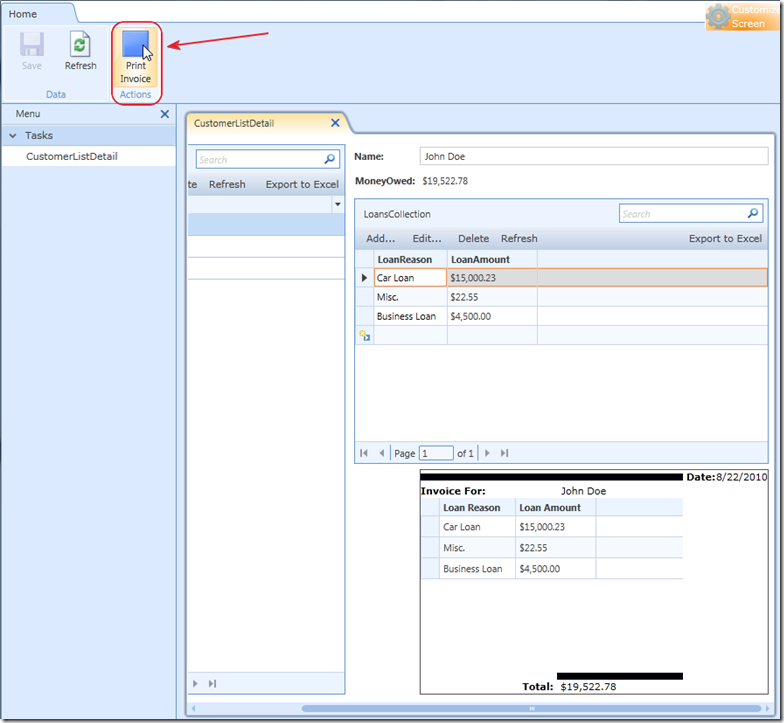Click customer list search magnifier icon
The width and height of the screenshot is (784, 723).
(330, 159)
